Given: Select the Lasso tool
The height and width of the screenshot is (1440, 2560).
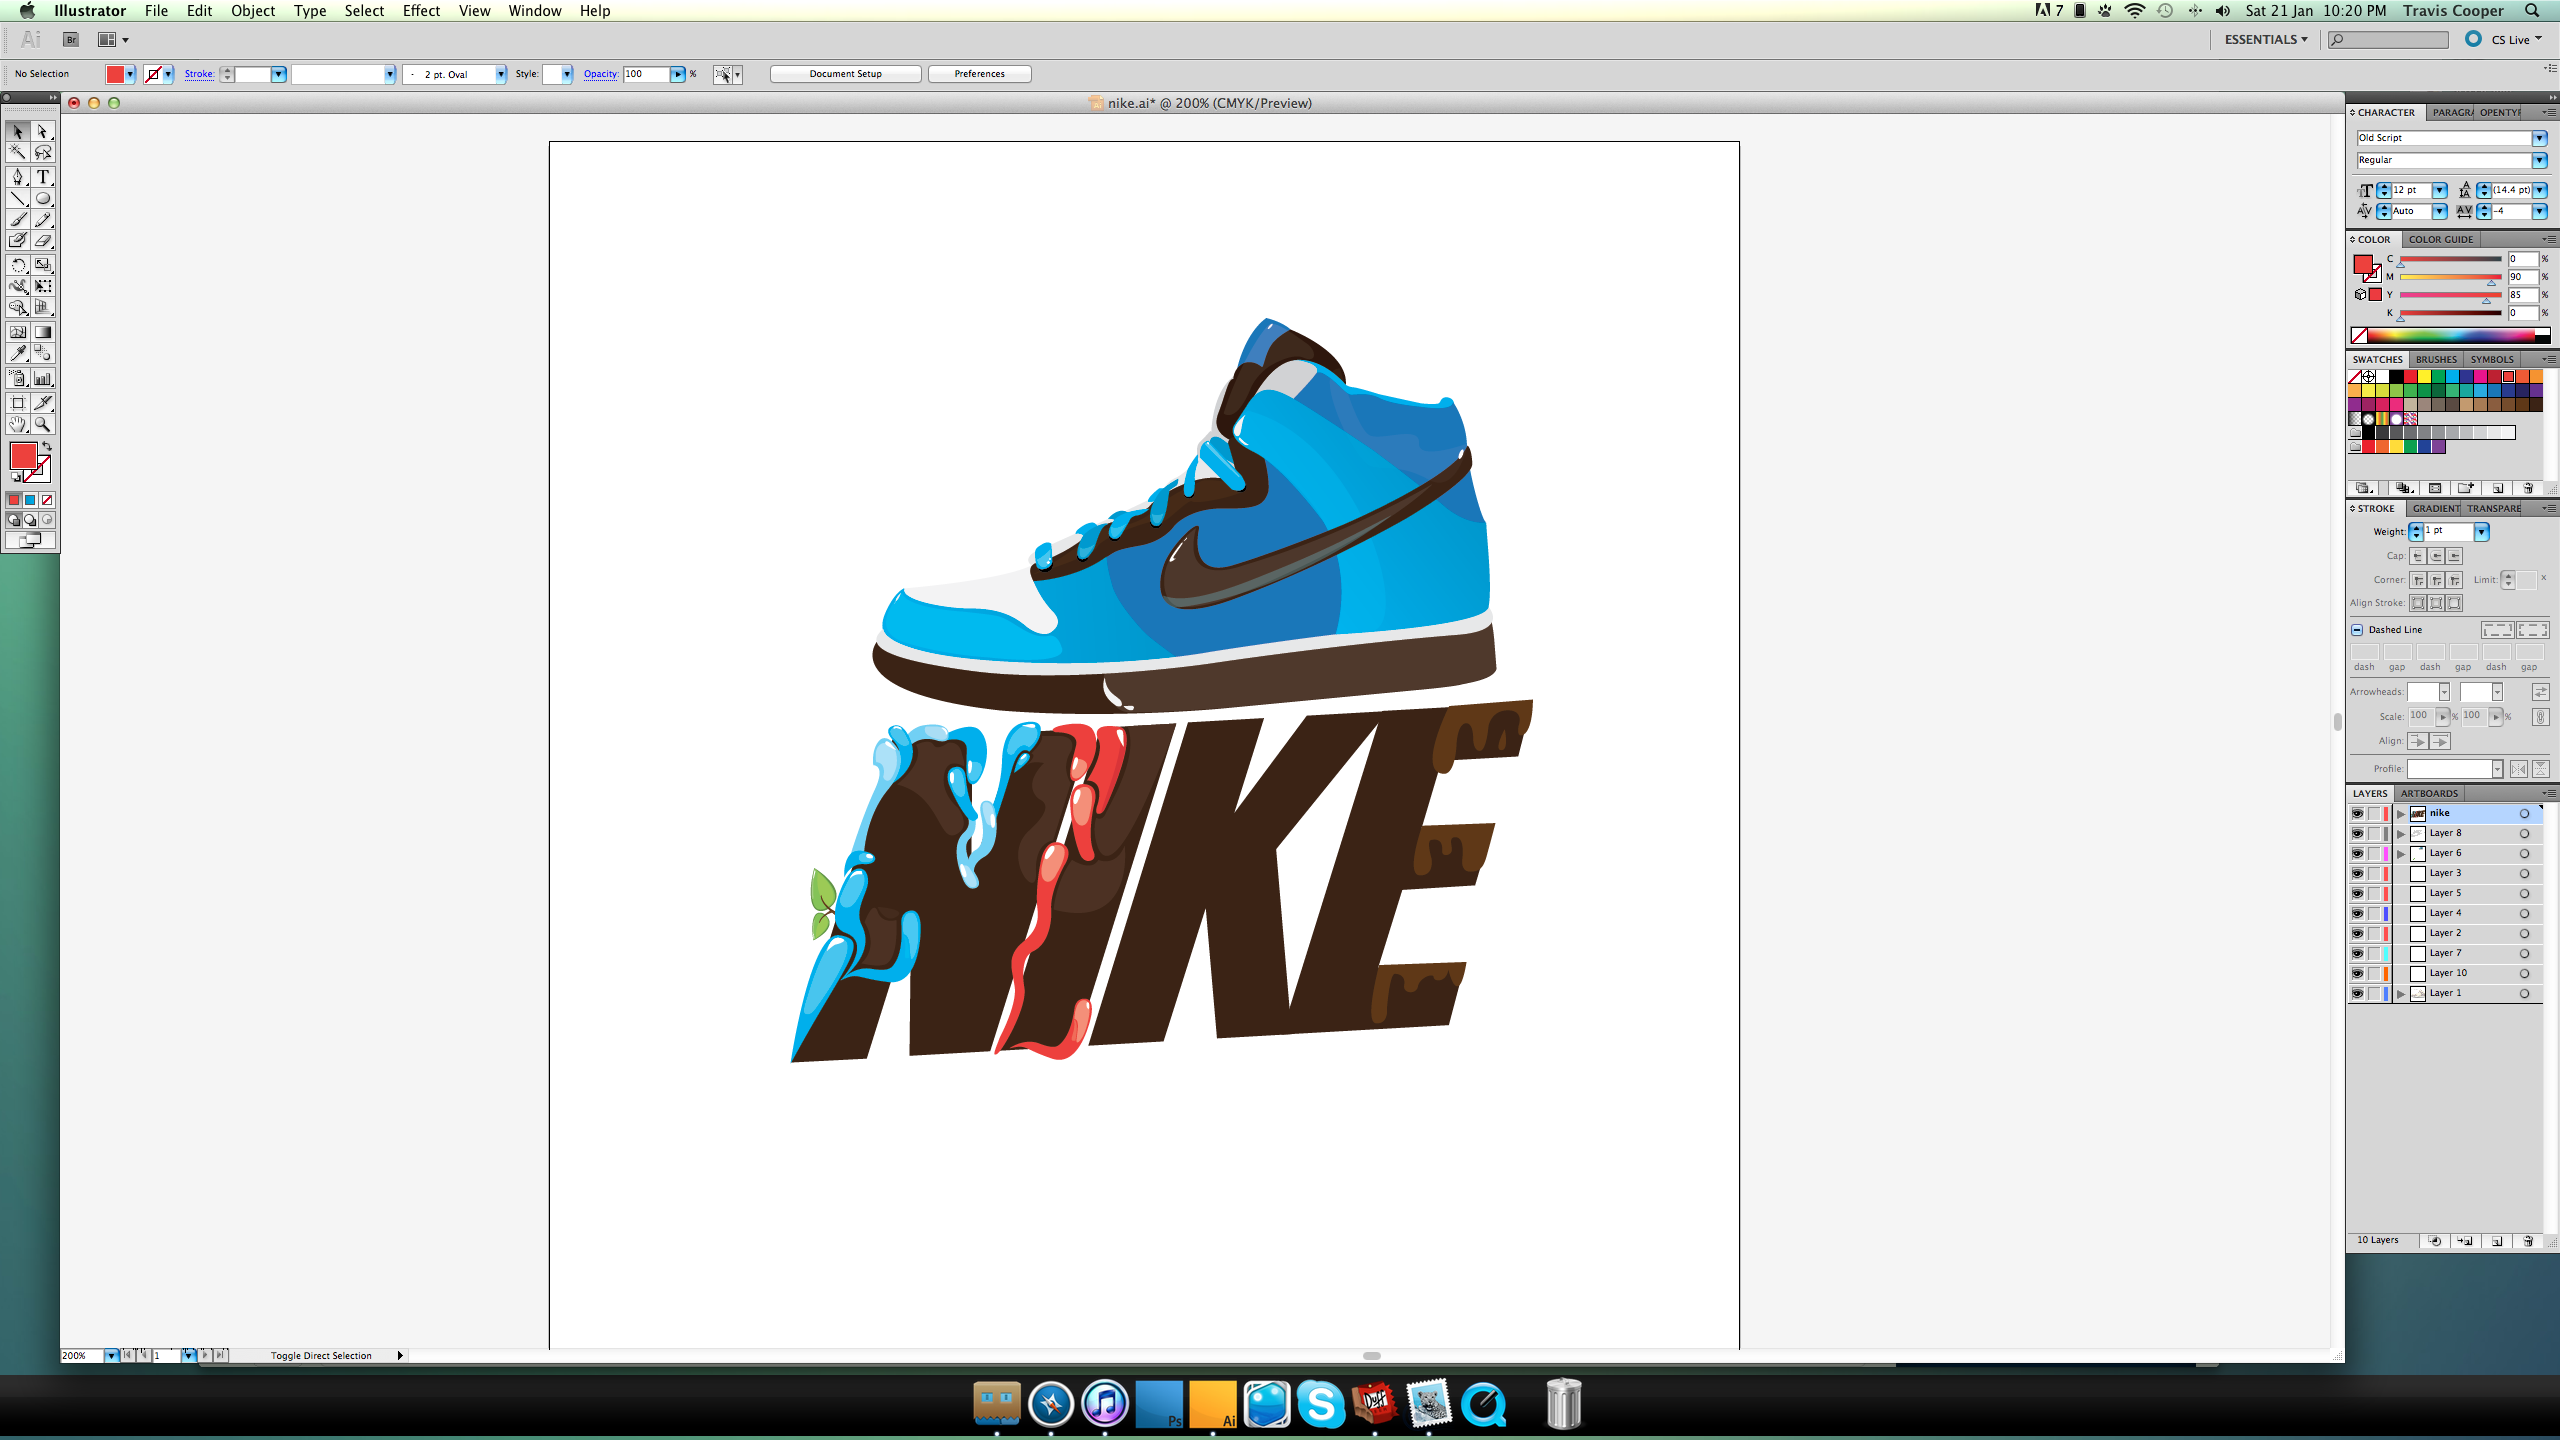Looking at the screenshot, I should point(43,153).
